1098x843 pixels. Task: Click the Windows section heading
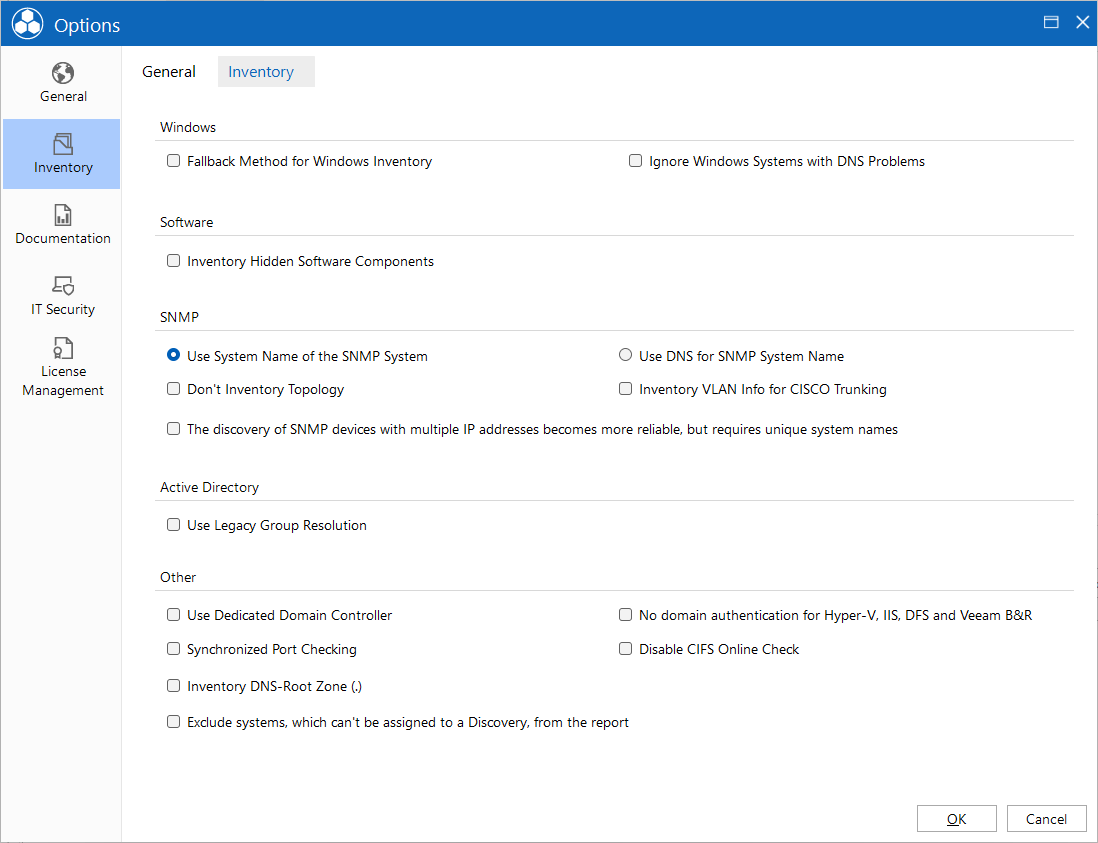[x=188, y=127]
